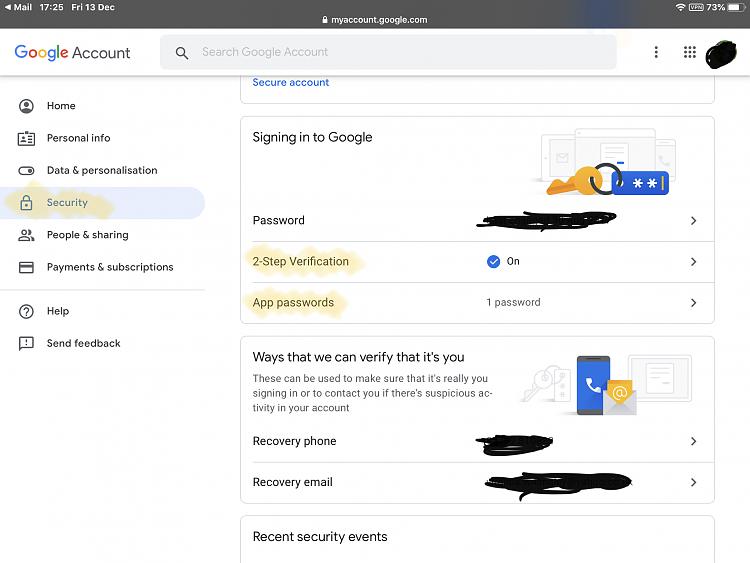Open Data & personalisation section
This screenshot has width=750, height=563.
pos(102,170)
